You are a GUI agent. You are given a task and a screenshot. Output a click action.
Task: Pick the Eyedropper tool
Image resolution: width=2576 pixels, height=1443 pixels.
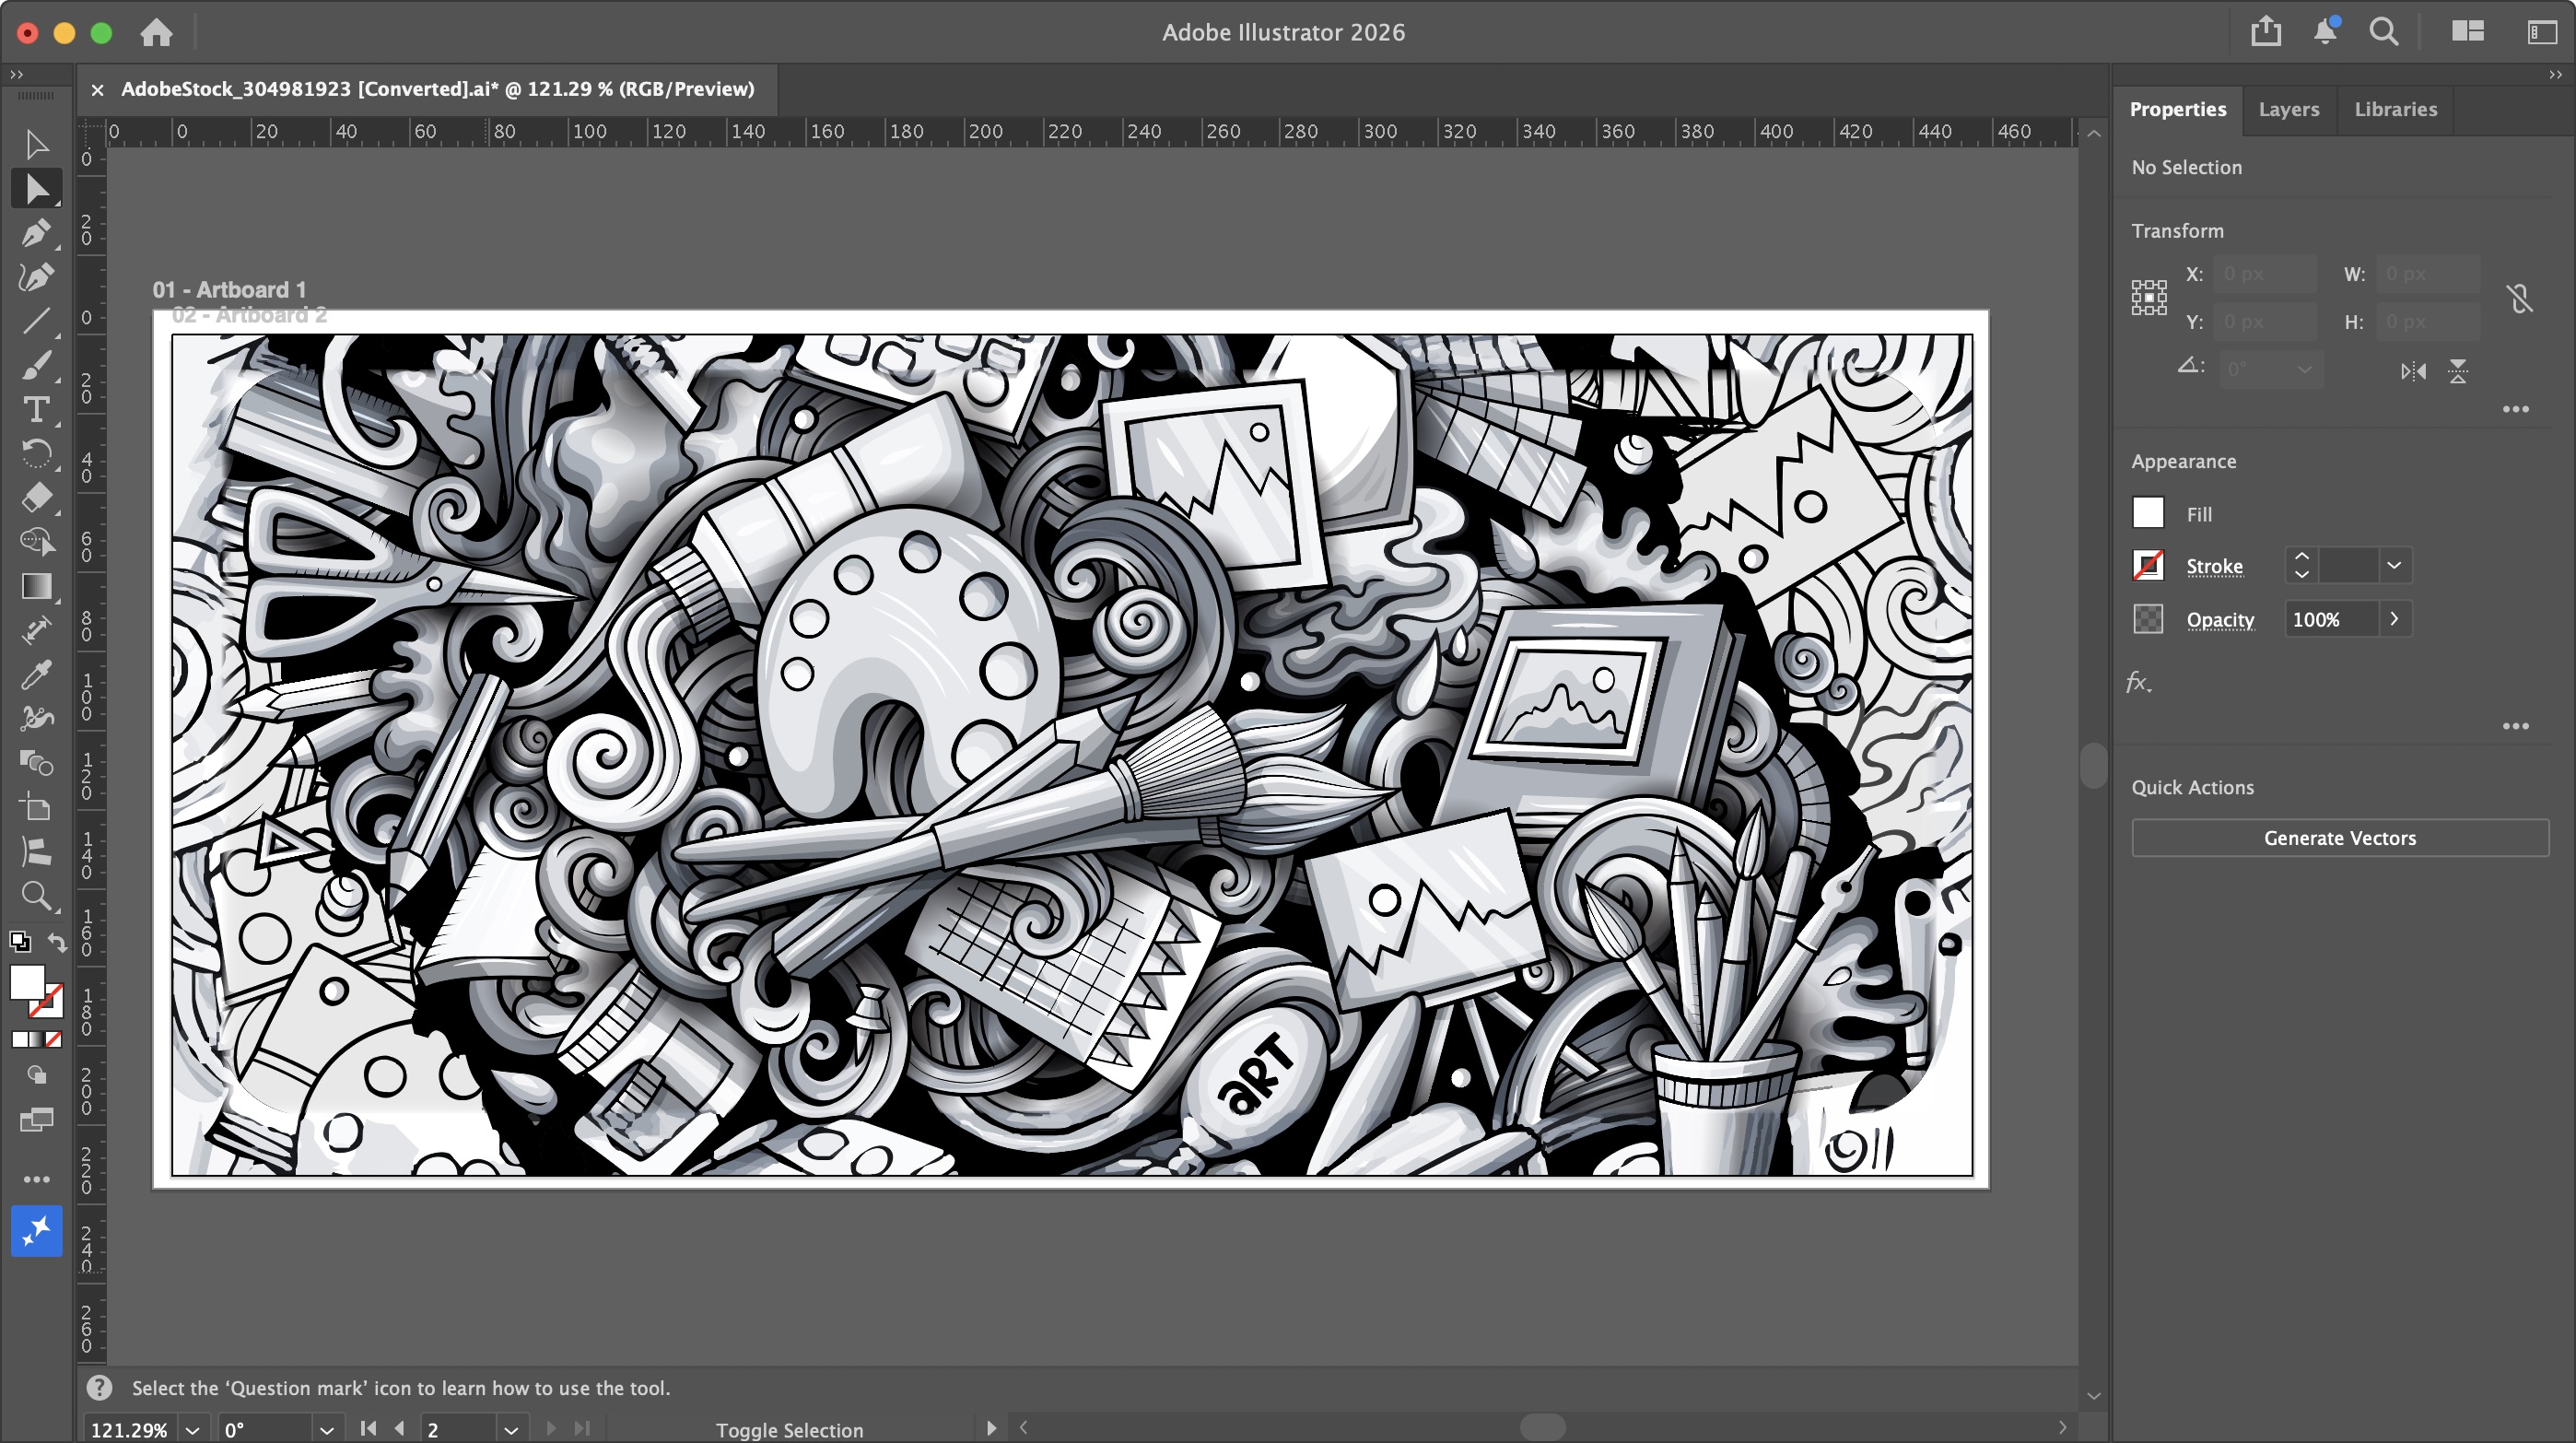[38, 675]
